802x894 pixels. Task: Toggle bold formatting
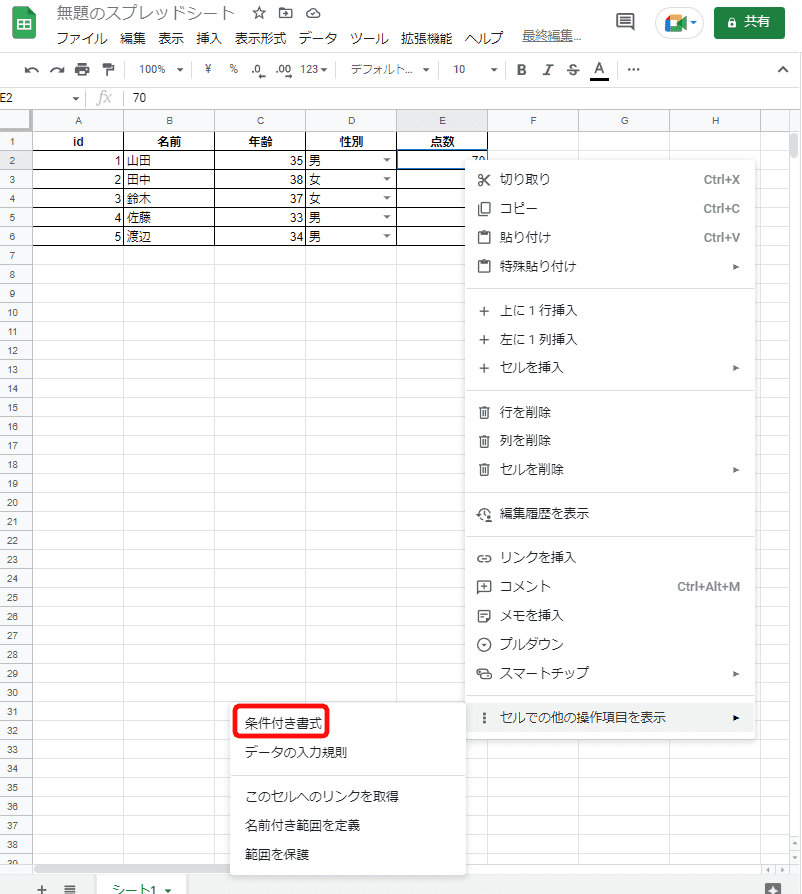click(x=519, y=70)
